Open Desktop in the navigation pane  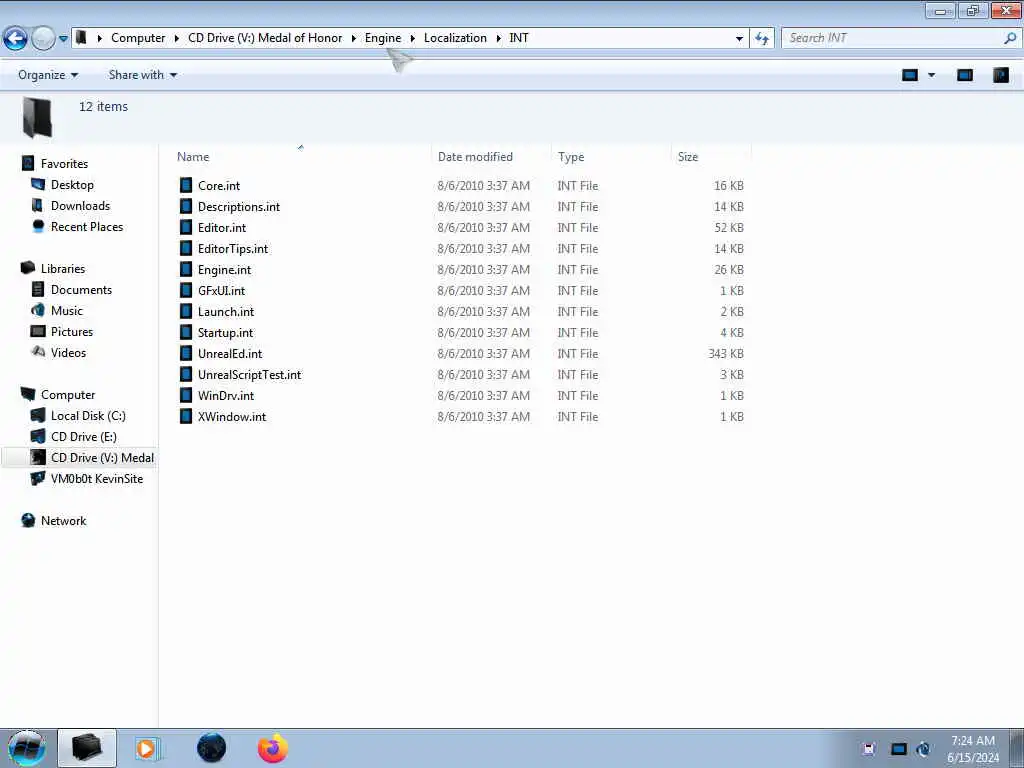(x=72, y=184)
